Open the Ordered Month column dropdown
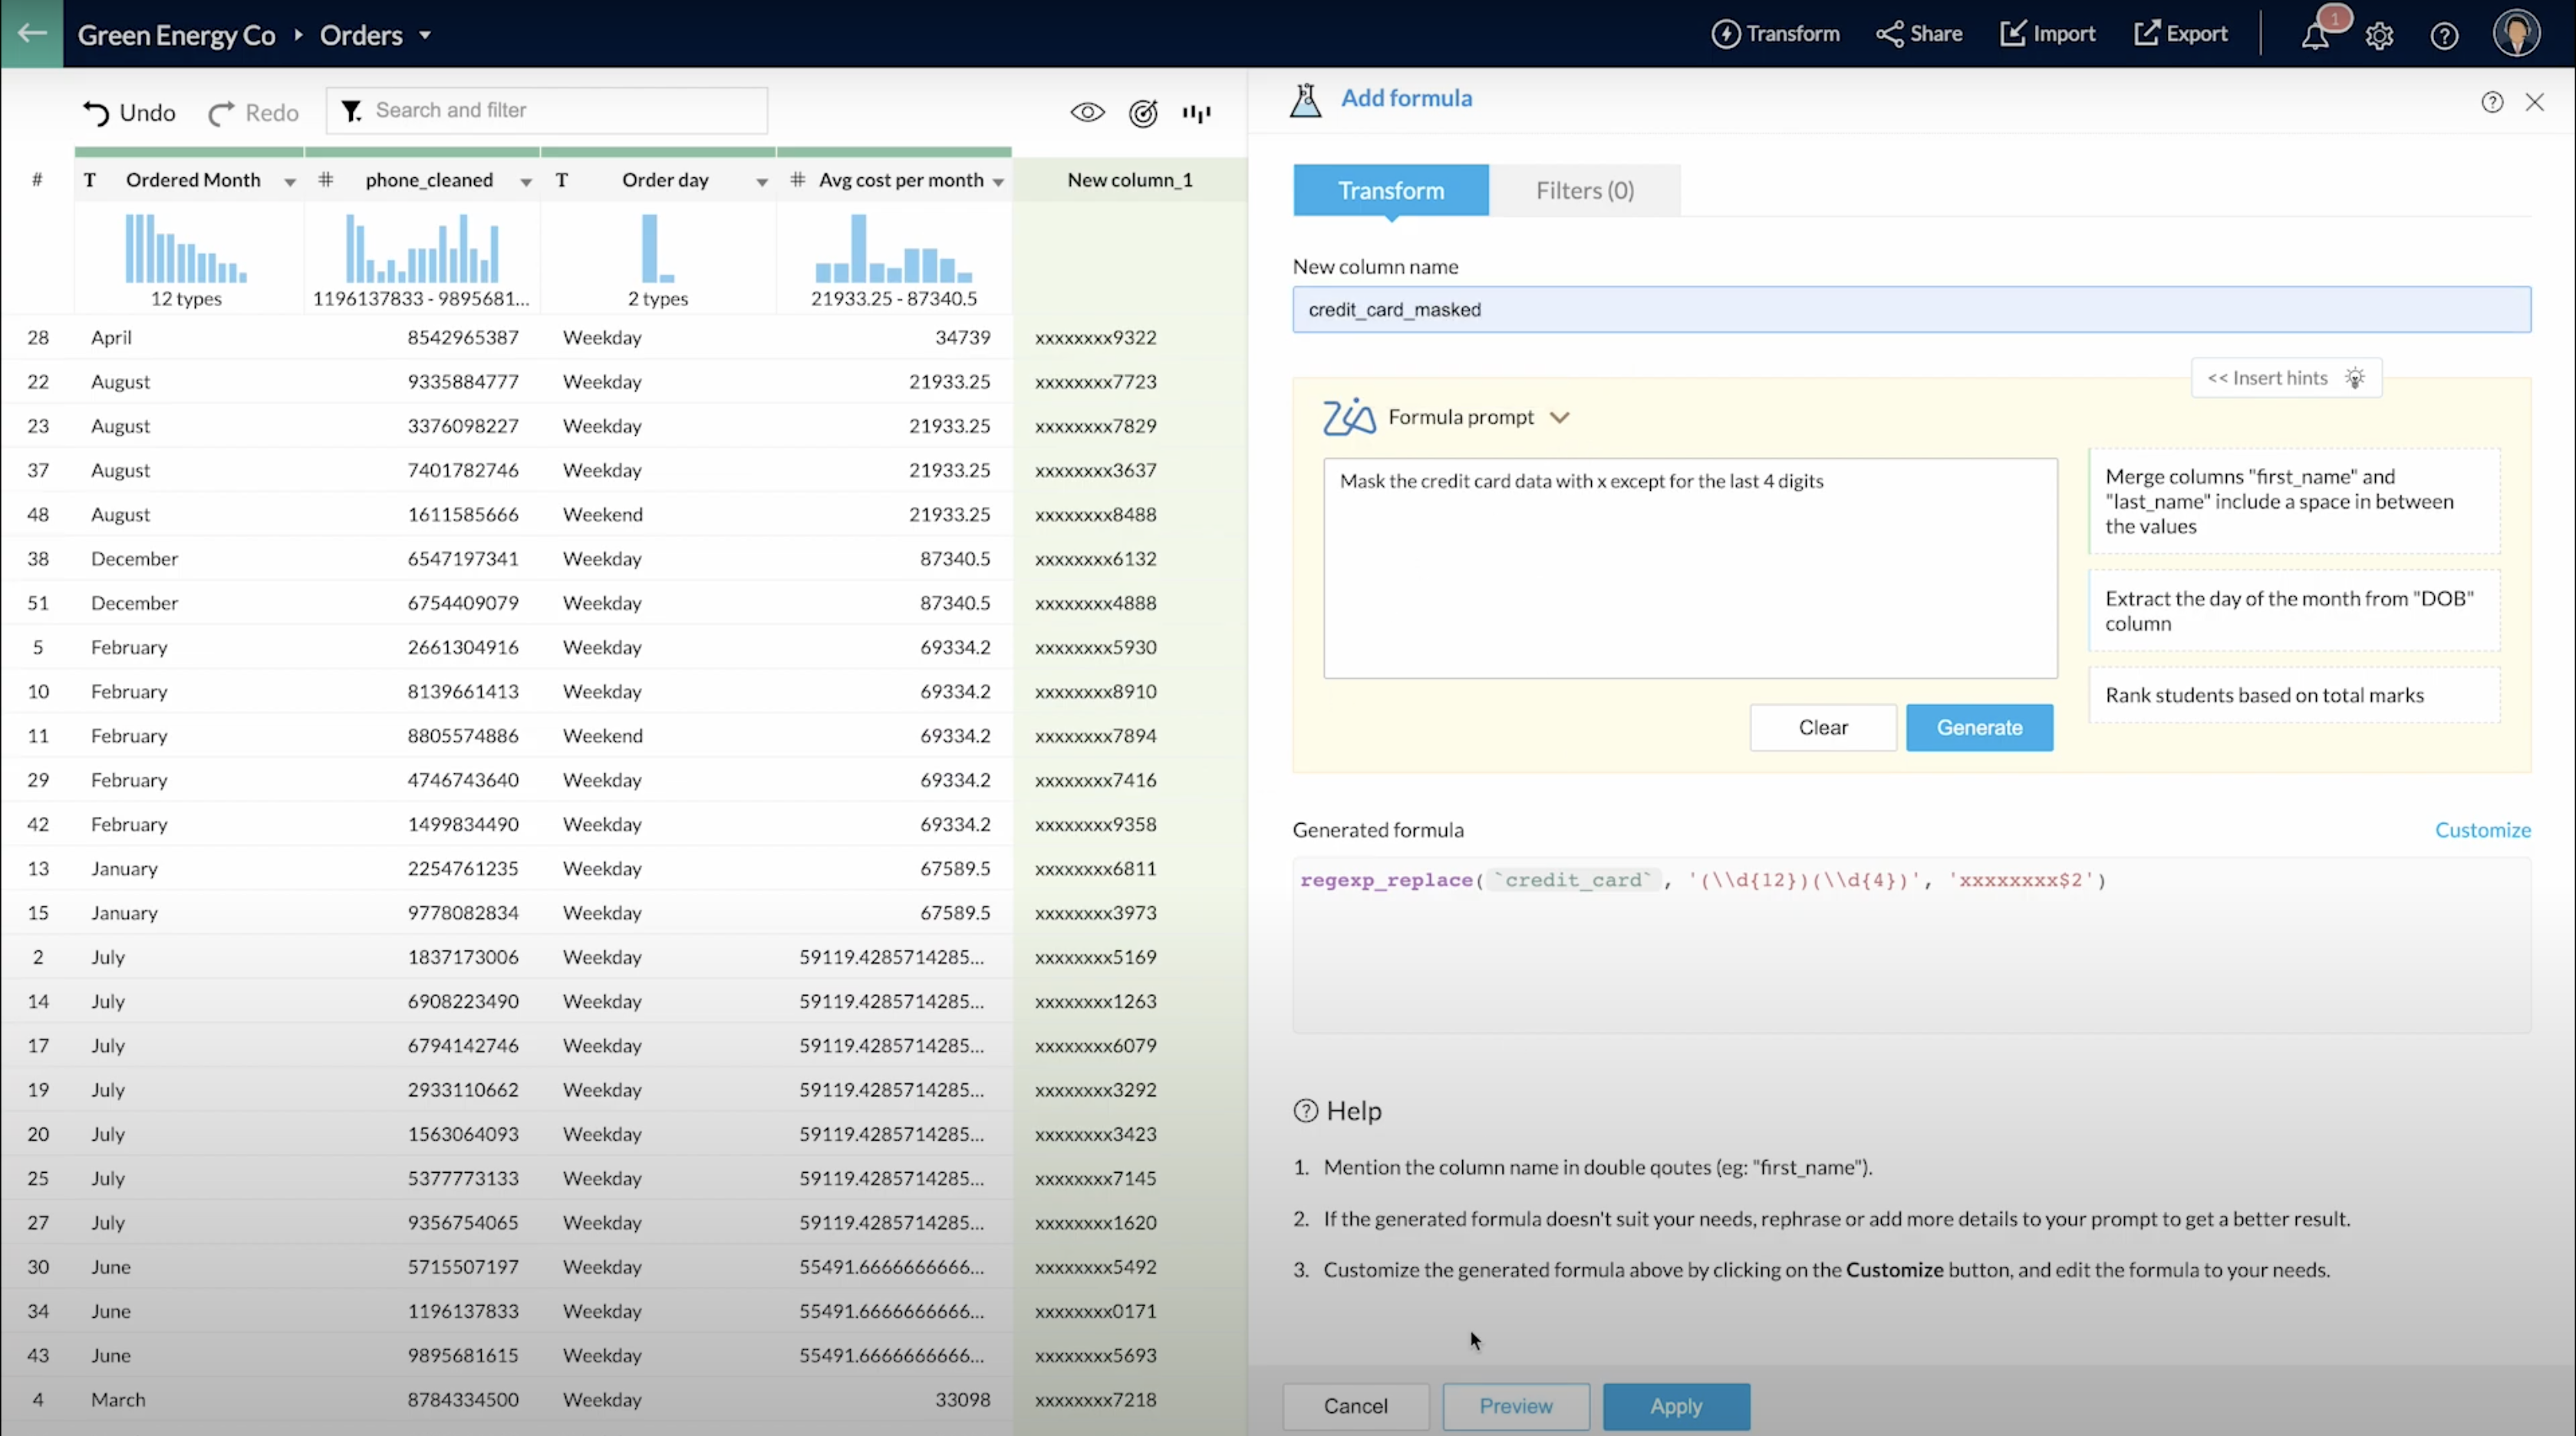This screenshot has width=2576, height=1436. pos(290,181)
